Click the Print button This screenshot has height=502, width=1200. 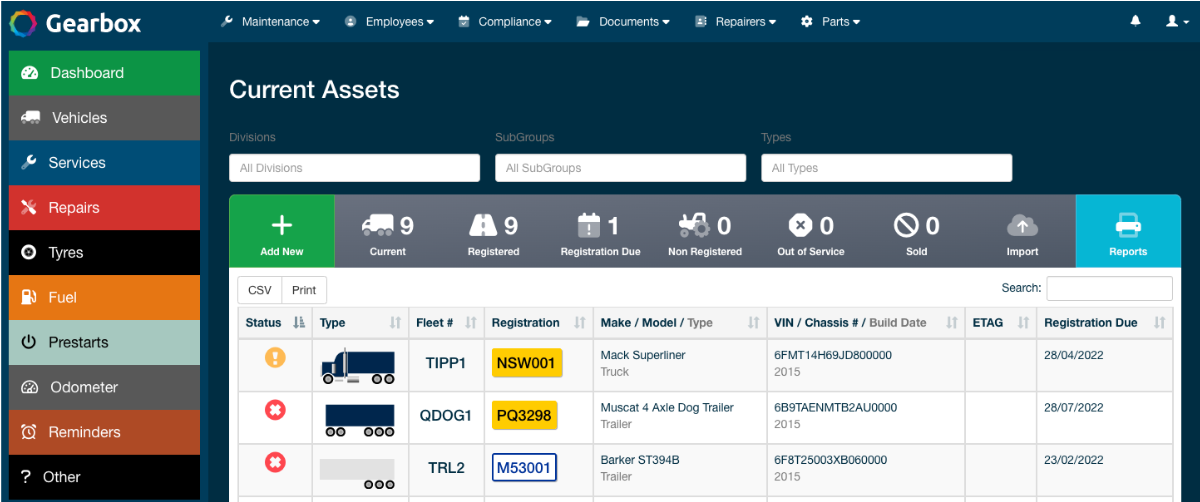(304, 290)
